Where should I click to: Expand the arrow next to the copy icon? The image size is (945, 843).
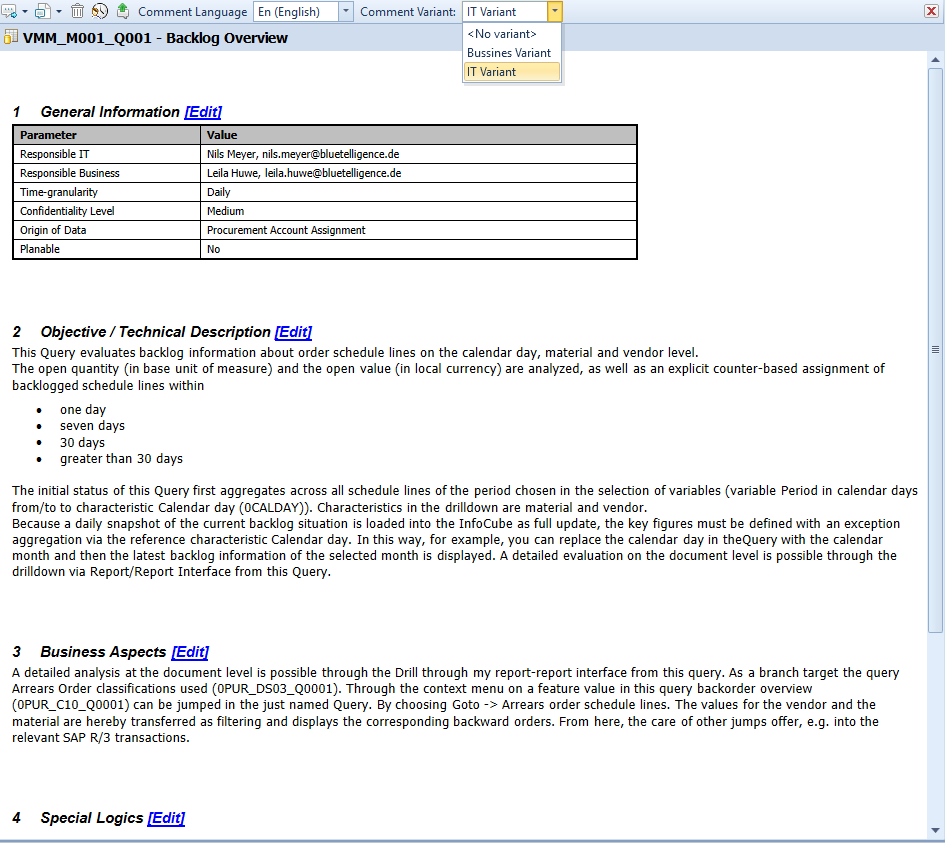[58, 10]
